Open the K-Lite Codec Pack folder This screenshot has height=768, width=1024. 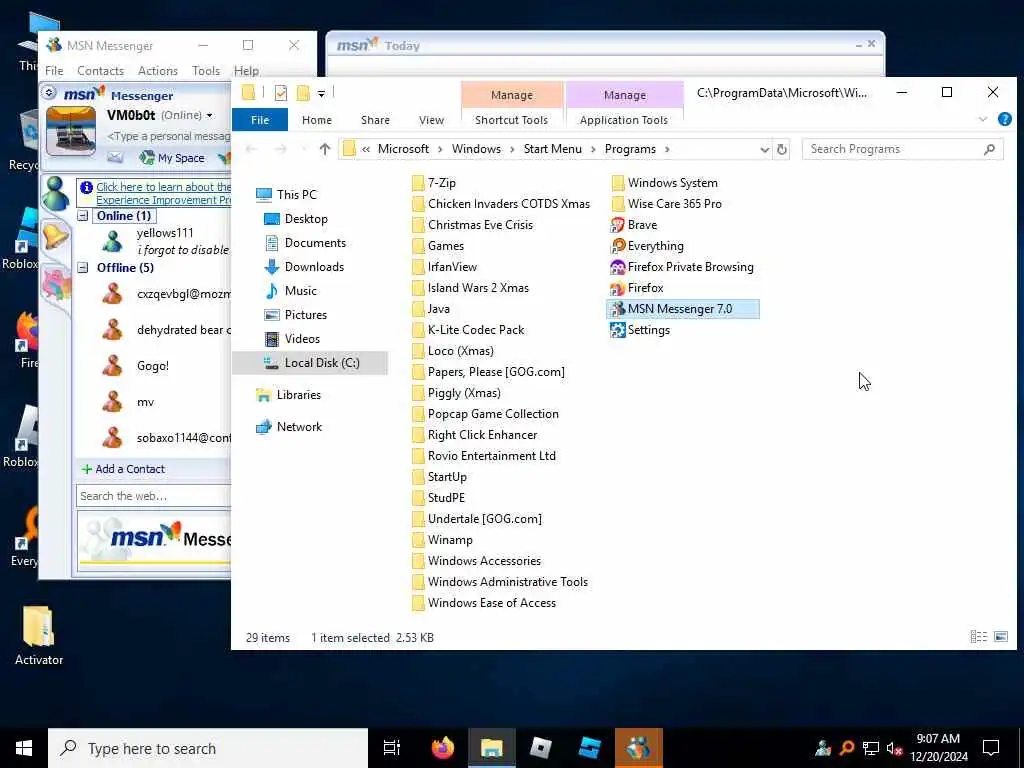(x=468, y=330)
